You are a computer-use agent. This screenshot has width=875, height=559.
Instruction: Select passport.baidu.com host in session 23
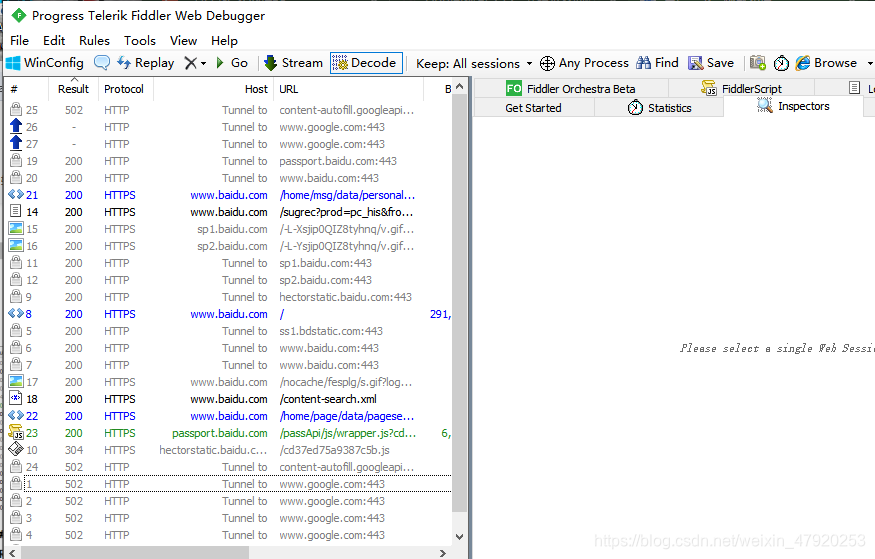pos(220,433)
